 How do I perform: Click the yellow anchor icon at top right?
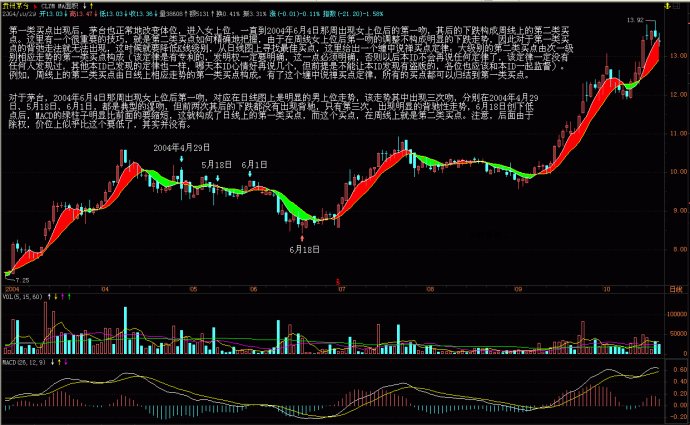pyautogui.click(x=668, y=6)
